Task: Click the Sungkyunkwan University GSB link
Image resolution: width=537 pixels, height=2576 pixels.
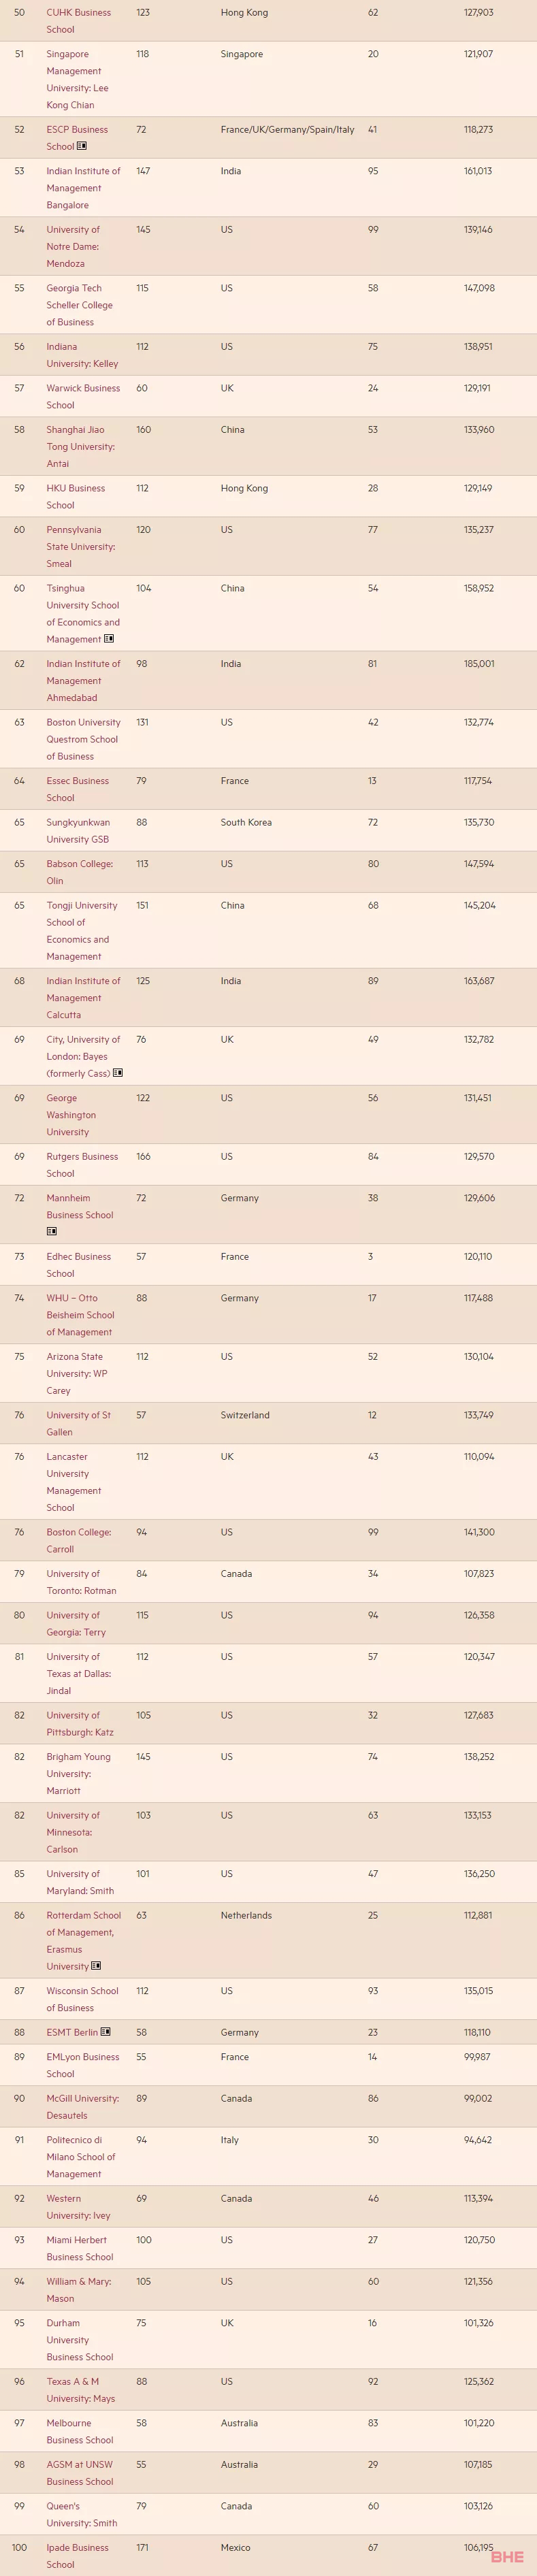Action: [x=78, y=830]
